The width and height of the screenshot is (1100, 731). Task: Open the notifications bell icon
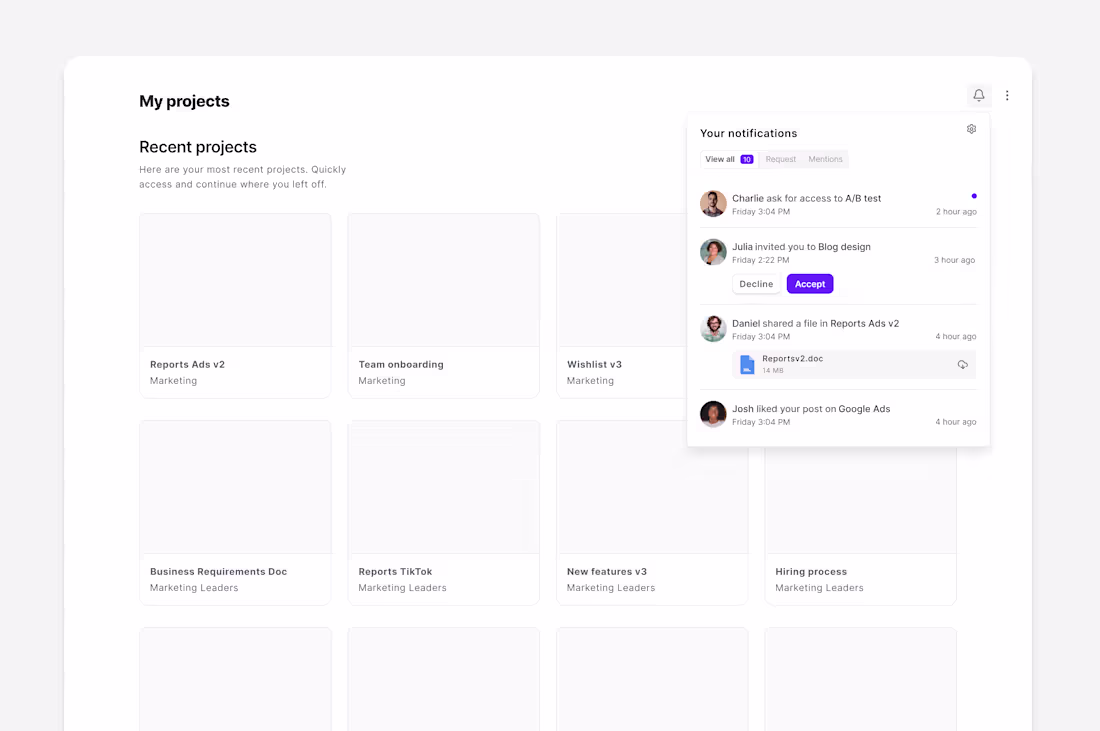pyautogui.click(x=978, y=95)
